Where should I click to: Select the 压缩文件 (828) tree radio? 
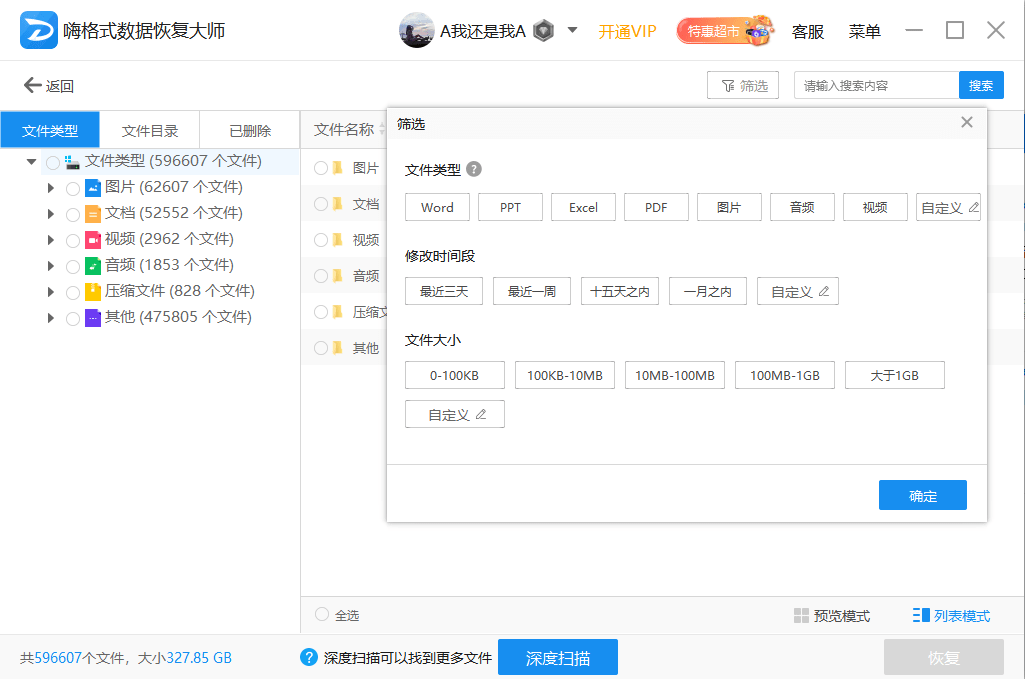click(73, 293)
